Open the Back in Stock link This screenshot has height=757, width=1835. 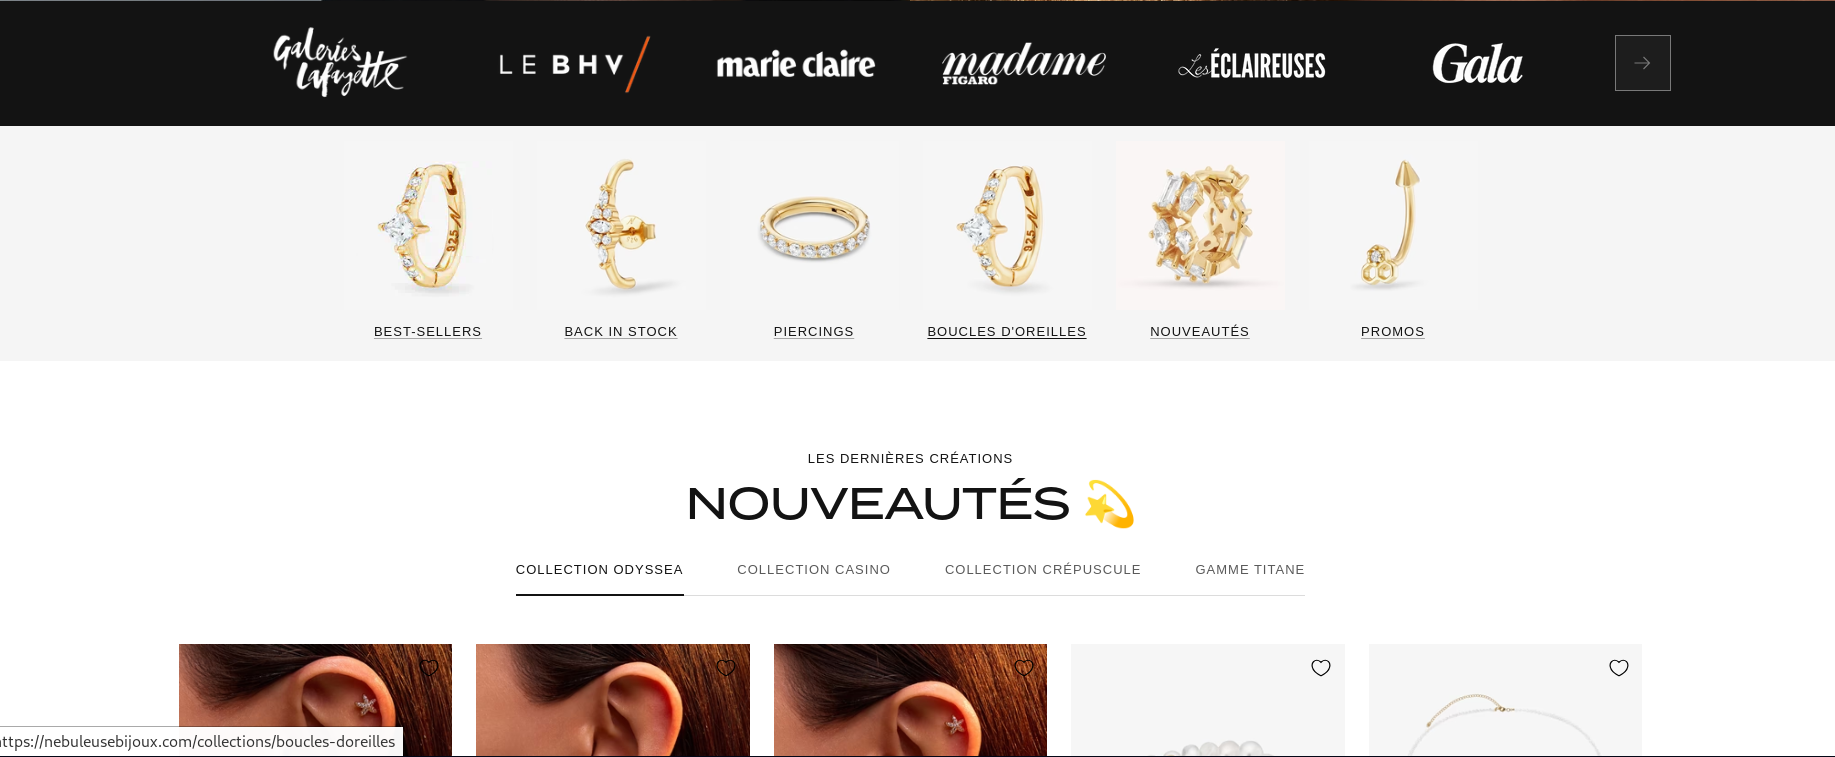[621, 332]
